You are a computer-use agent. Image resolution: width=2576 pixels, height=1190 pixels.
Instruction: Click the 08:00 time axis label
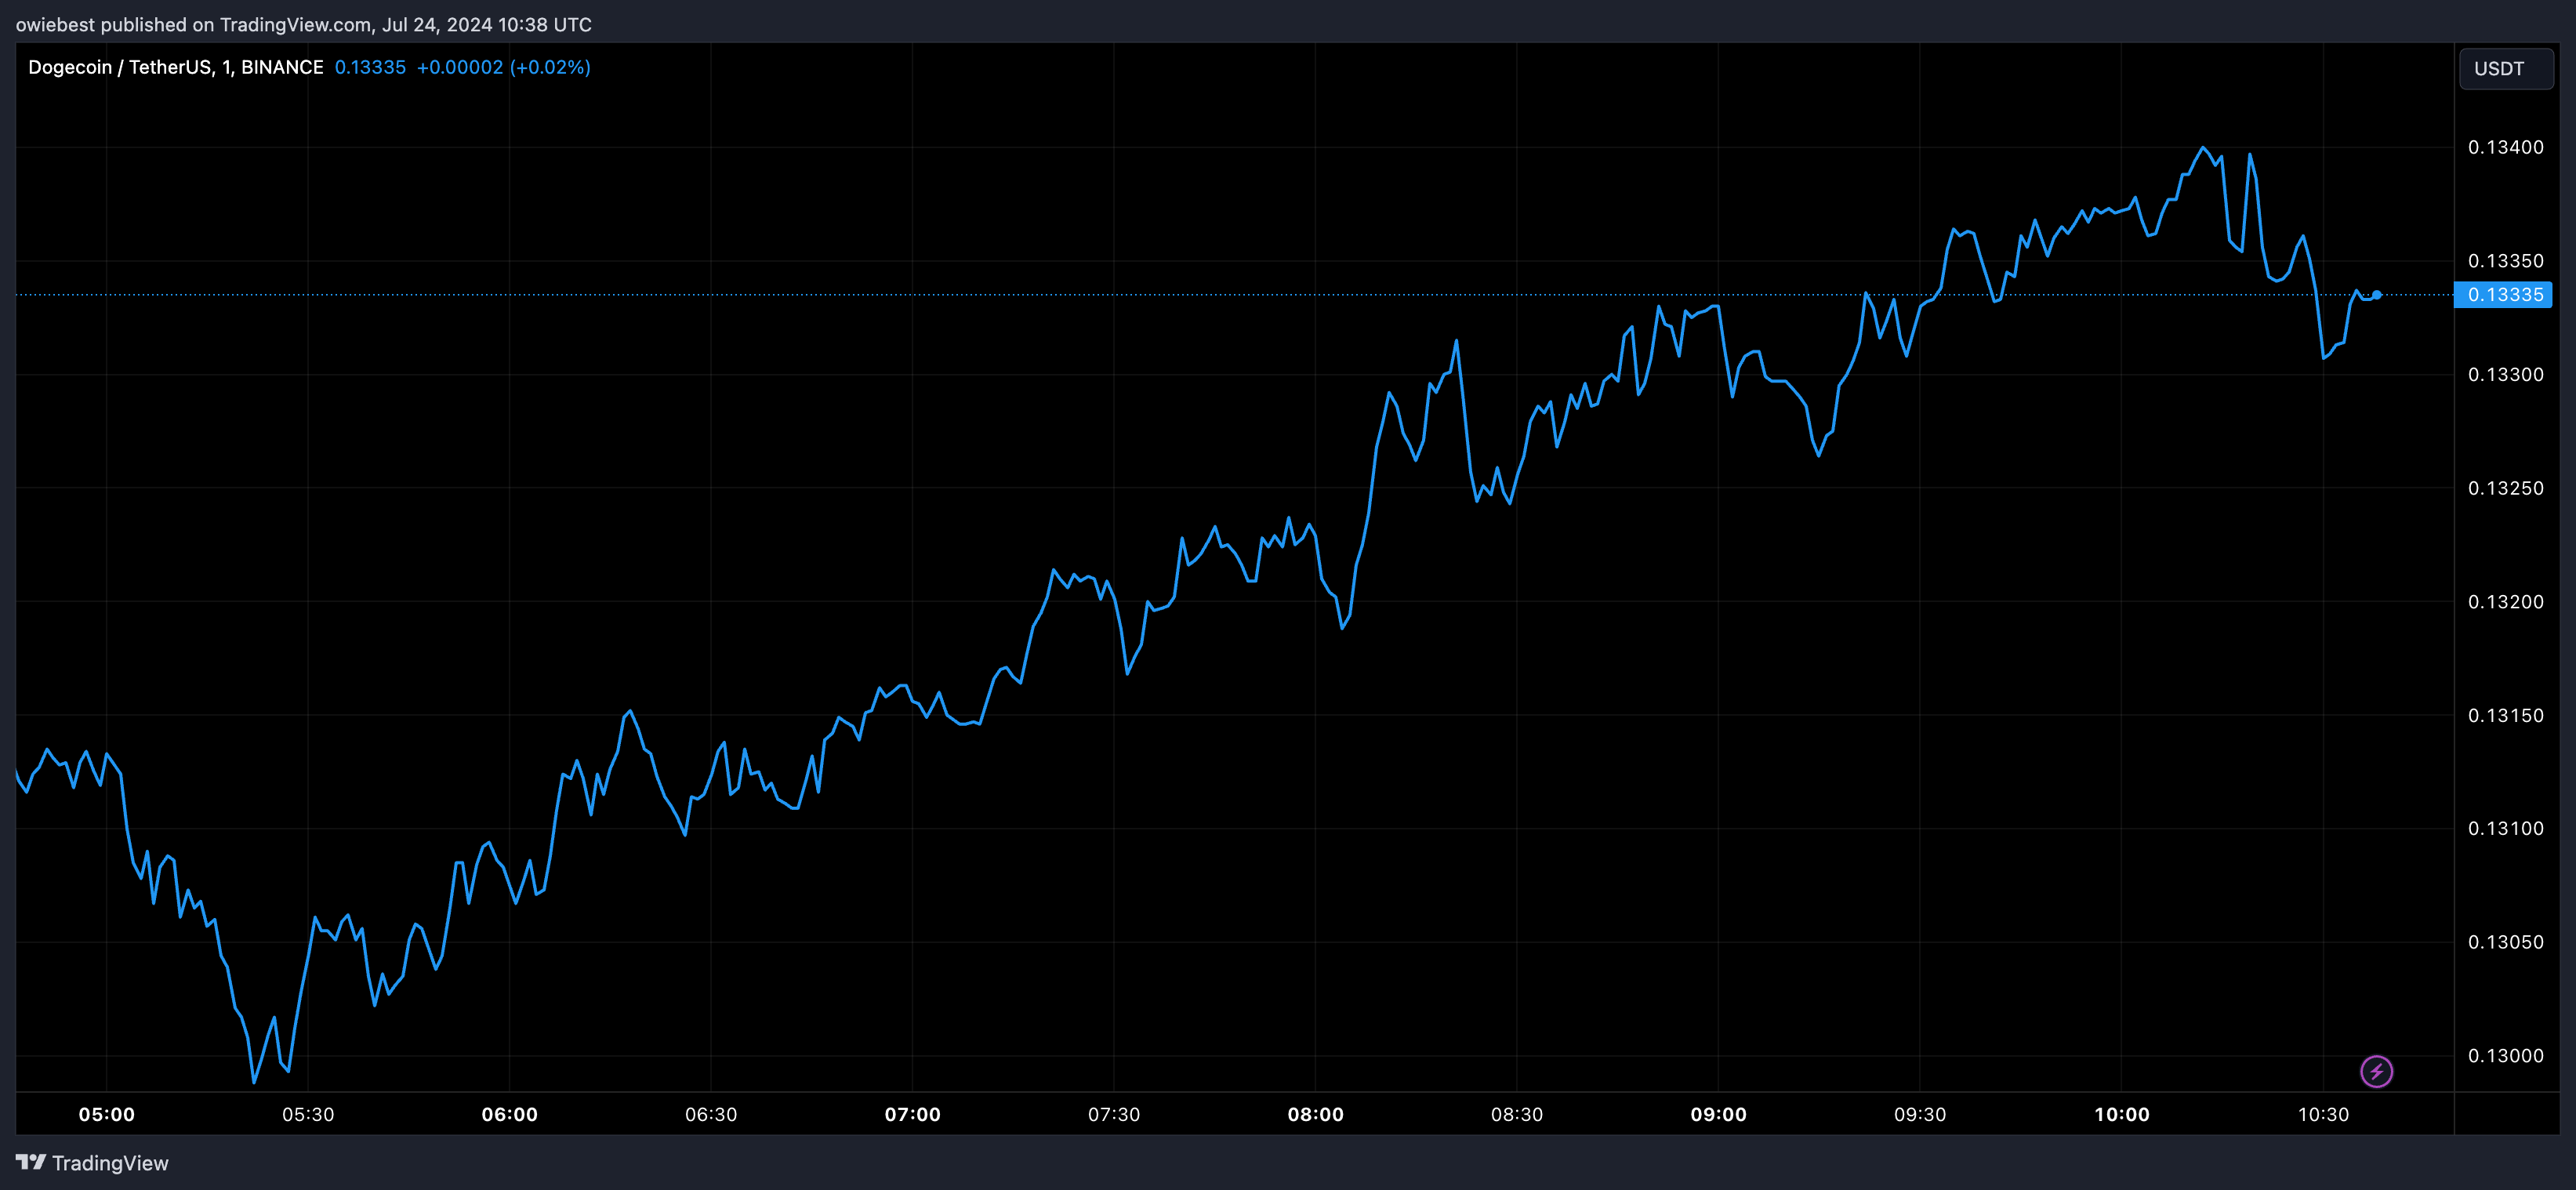point(1315,1114)
